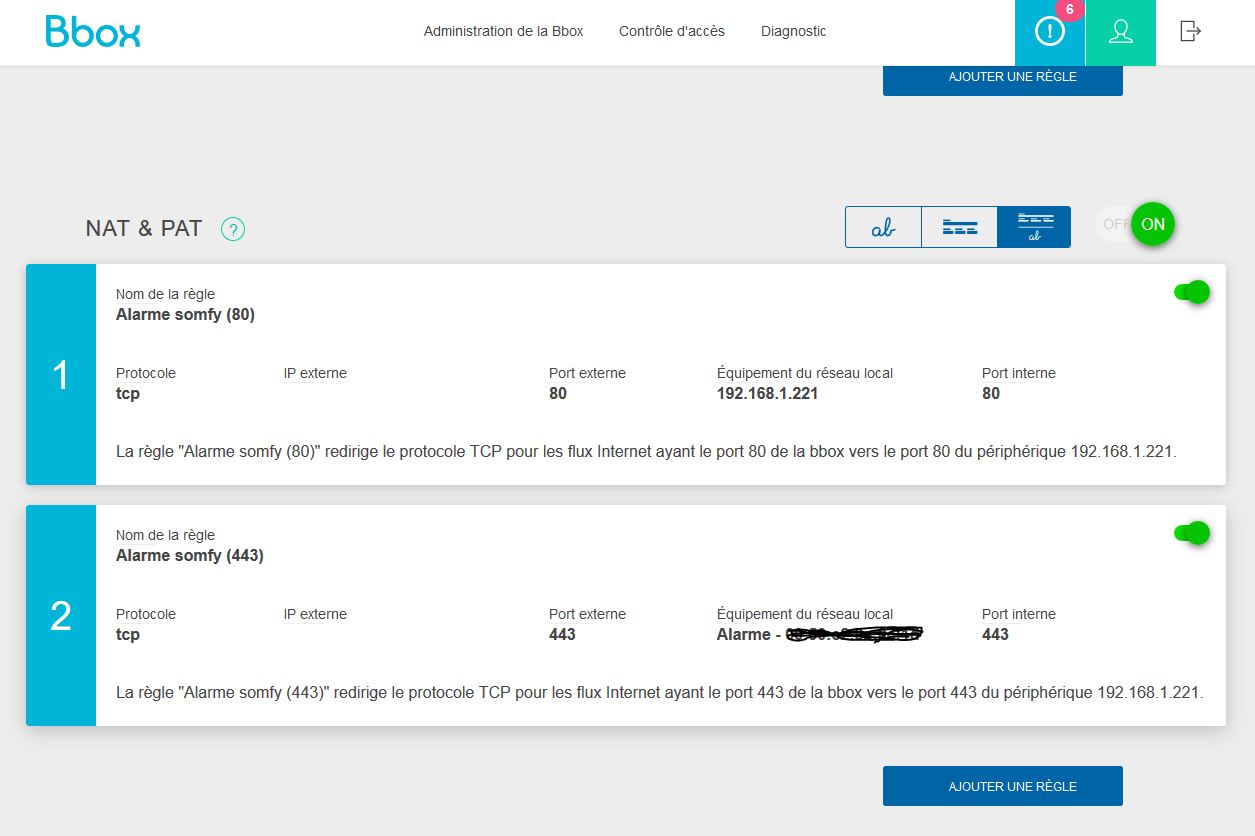
Task: Disable the Alarme somfy (80) rule toggle
Action: point(1192,292)
